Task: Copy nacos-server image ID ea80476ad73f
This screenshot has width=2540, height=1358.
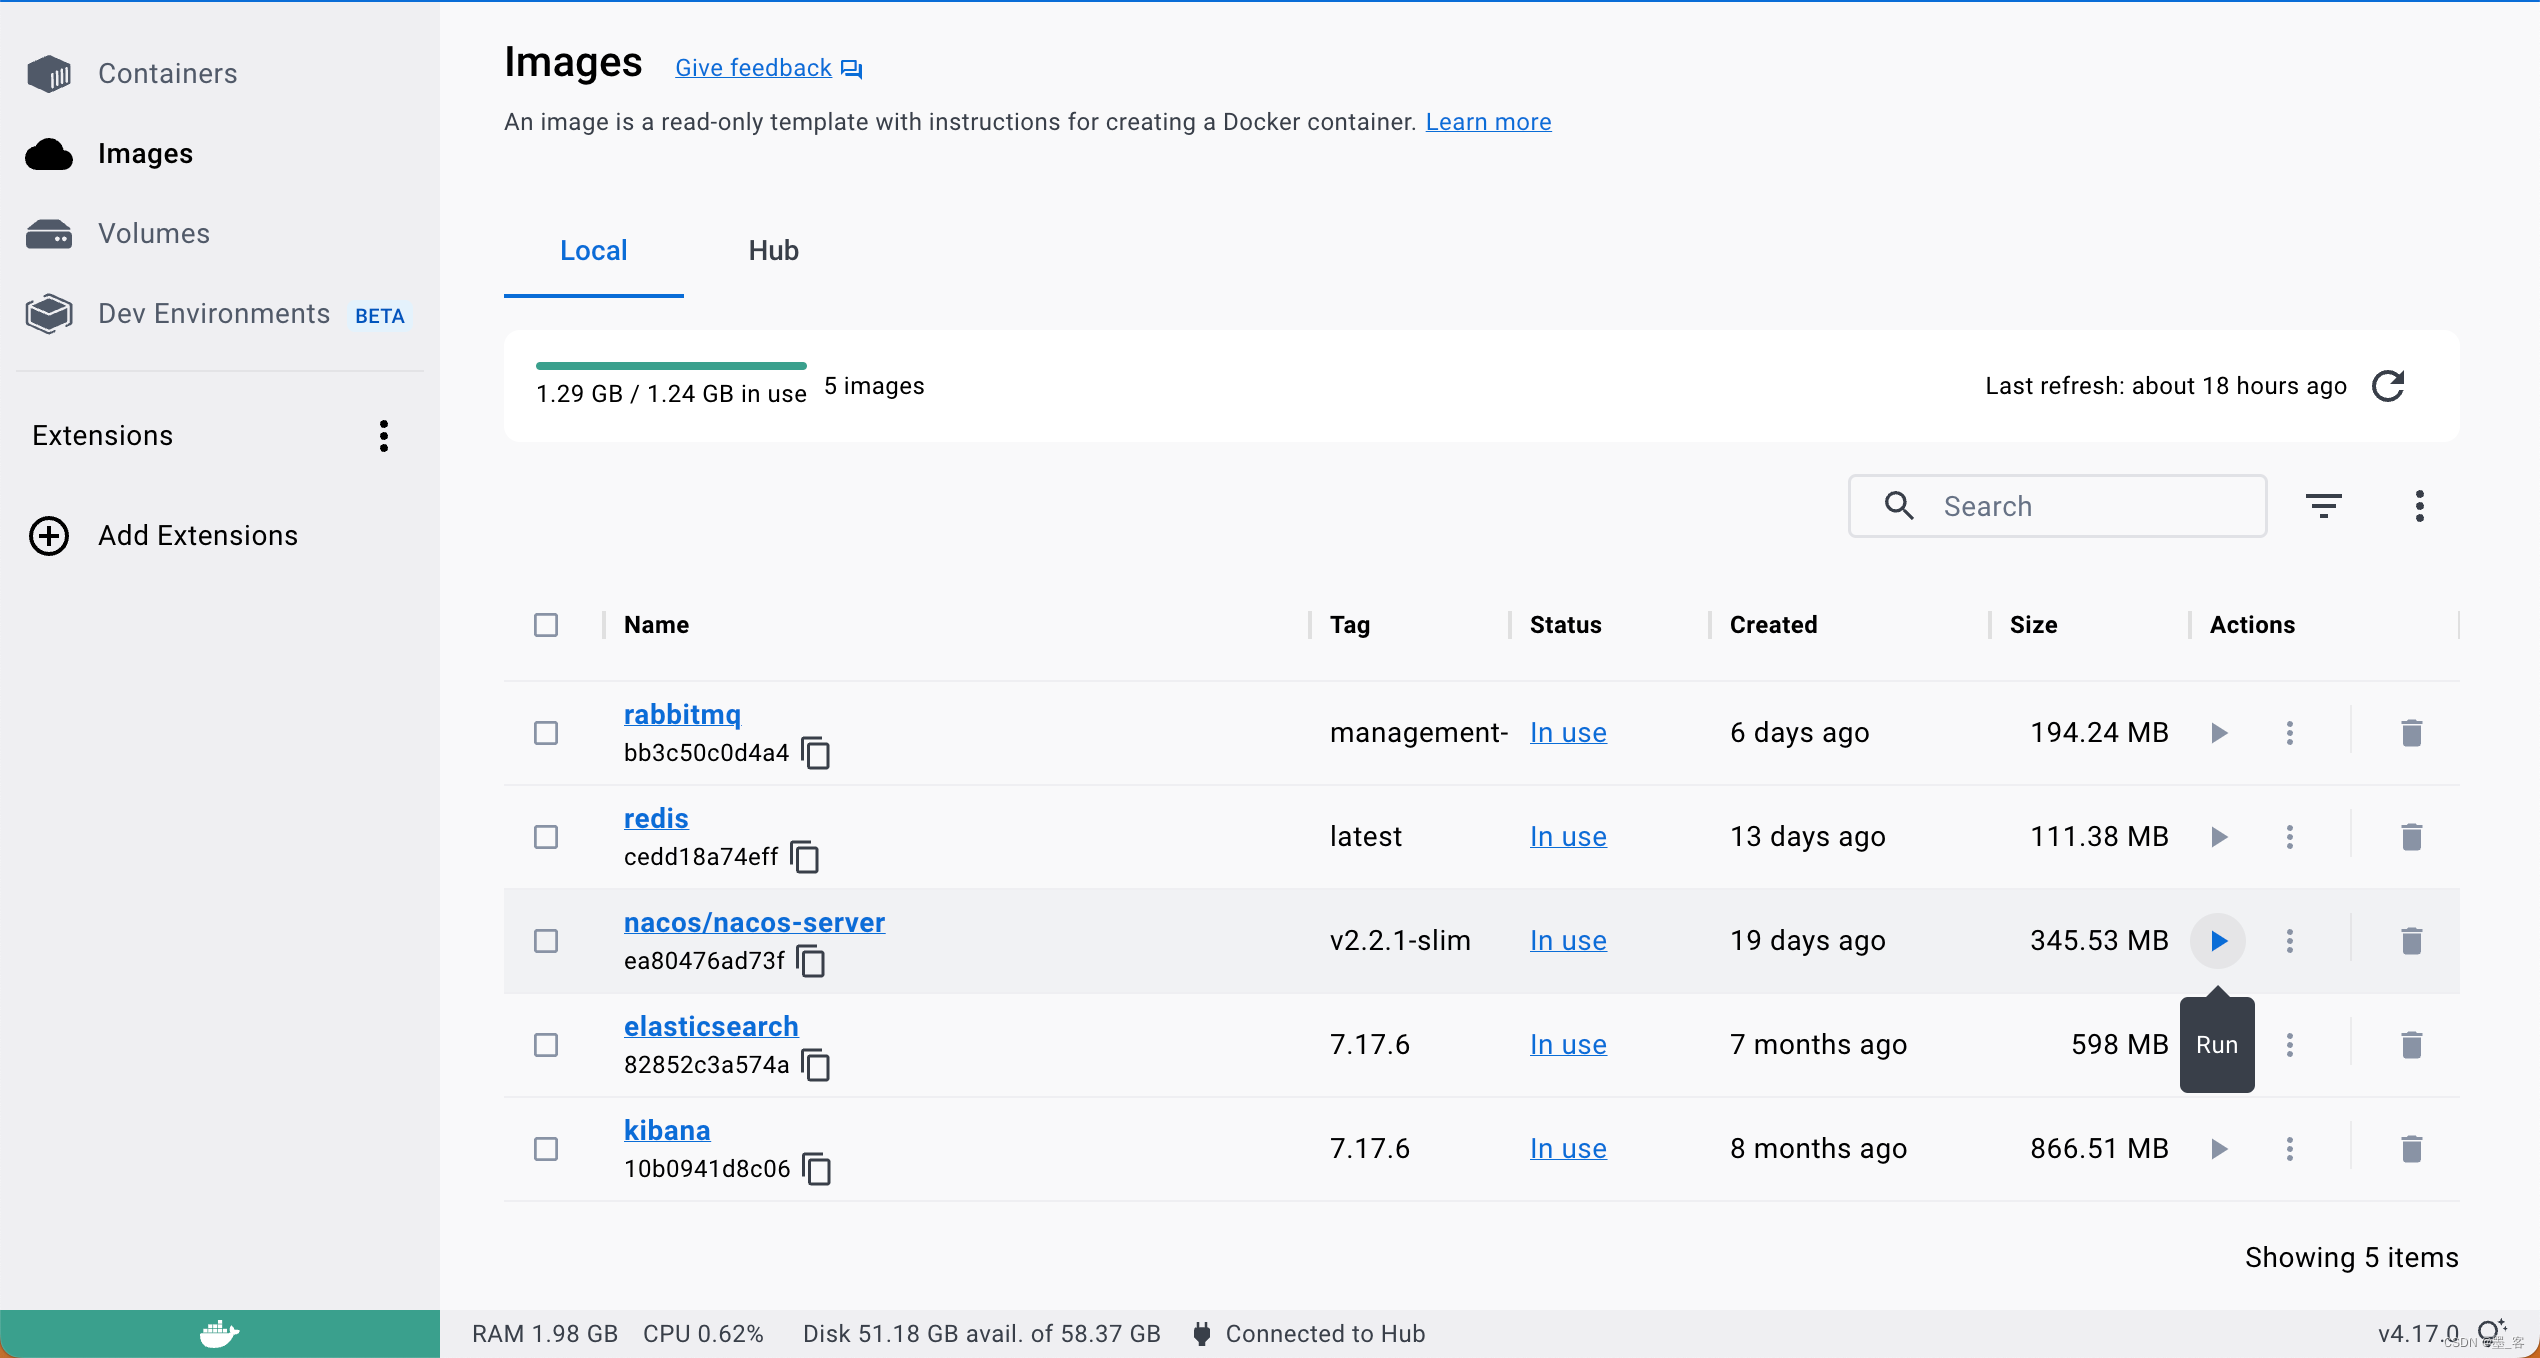Action: tap(811, 961)
